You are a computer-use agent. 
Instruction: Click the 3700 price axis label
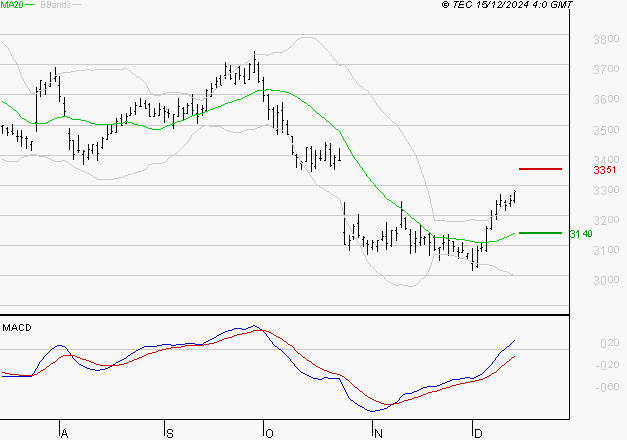click(x=606, y=69)
